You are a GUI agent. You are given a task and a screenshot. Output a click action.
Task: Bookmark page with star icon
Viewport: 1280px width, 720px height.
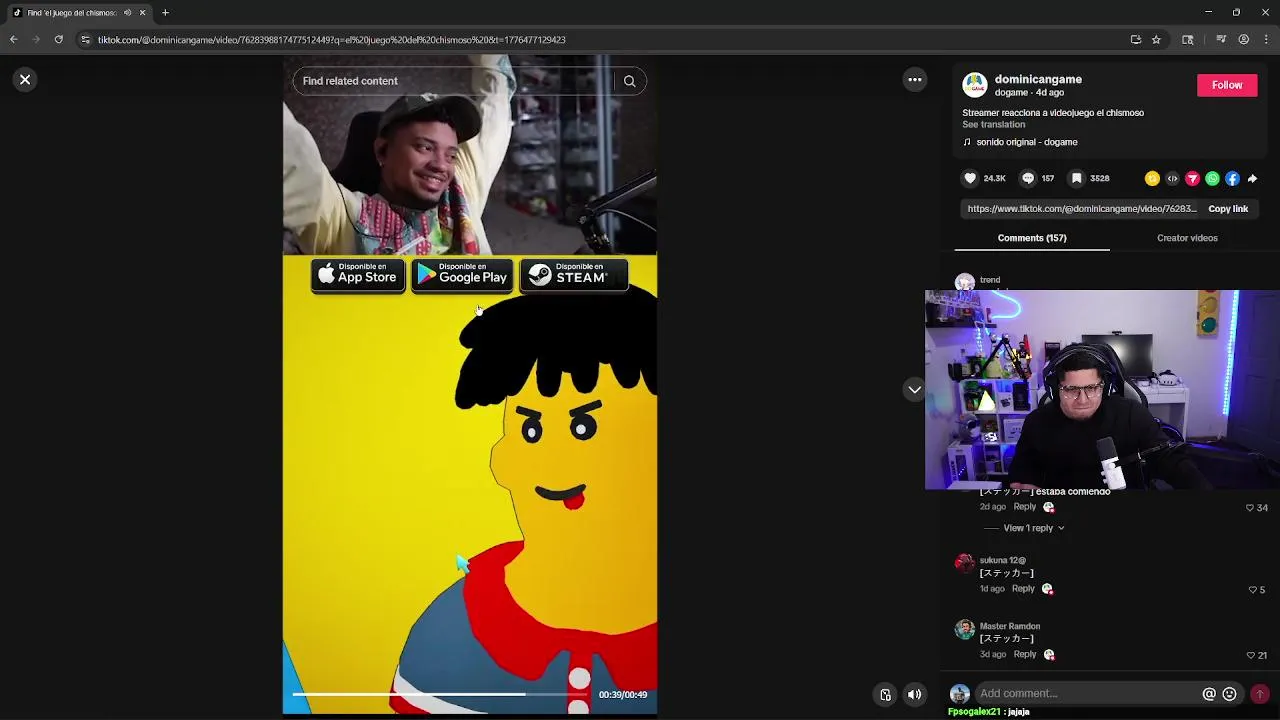point(1156,40)
